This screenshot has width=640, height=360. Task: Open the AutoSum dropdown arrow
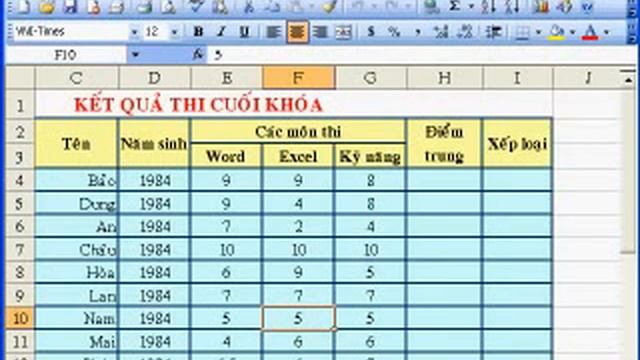(471, 6)
